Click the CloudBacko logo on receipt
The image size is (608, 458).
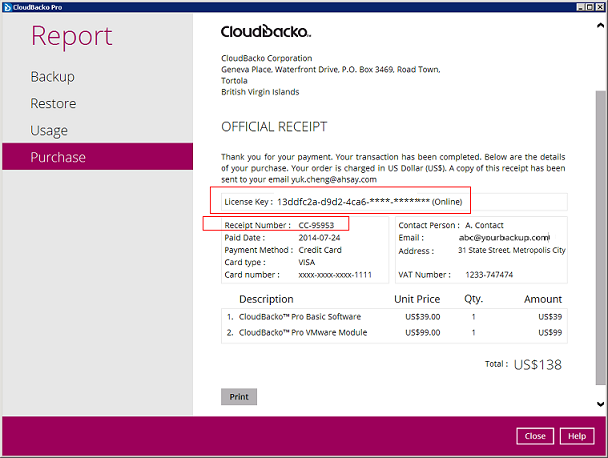point(266,31)
